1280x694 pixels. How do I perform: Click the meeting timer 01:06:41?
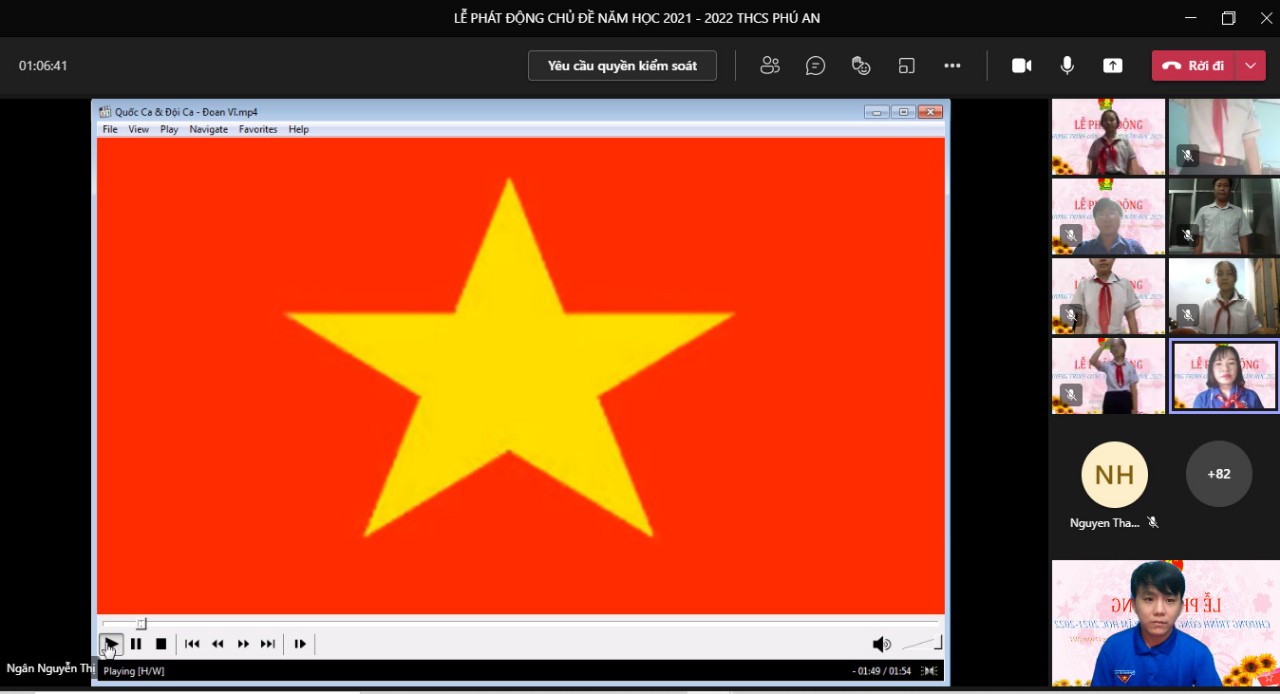tap(43, 66)
